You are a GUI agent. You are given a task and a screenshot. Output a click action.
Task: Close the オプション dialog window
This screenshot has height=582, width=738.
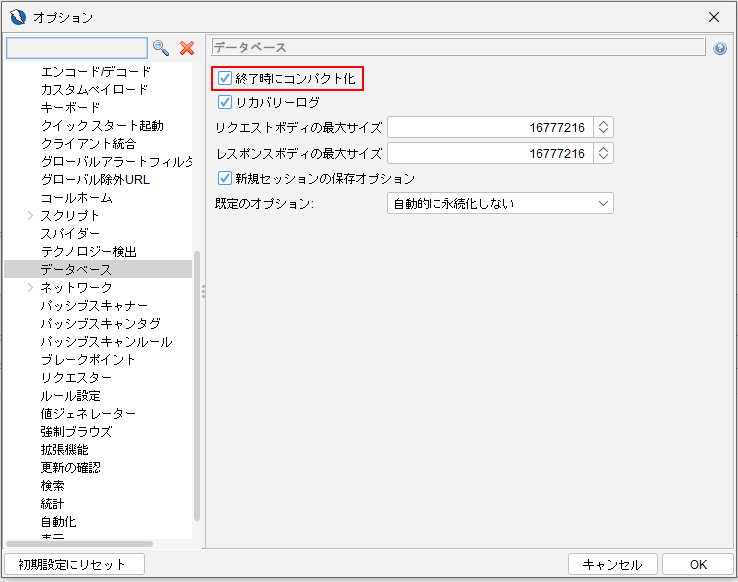click(714, 17)
